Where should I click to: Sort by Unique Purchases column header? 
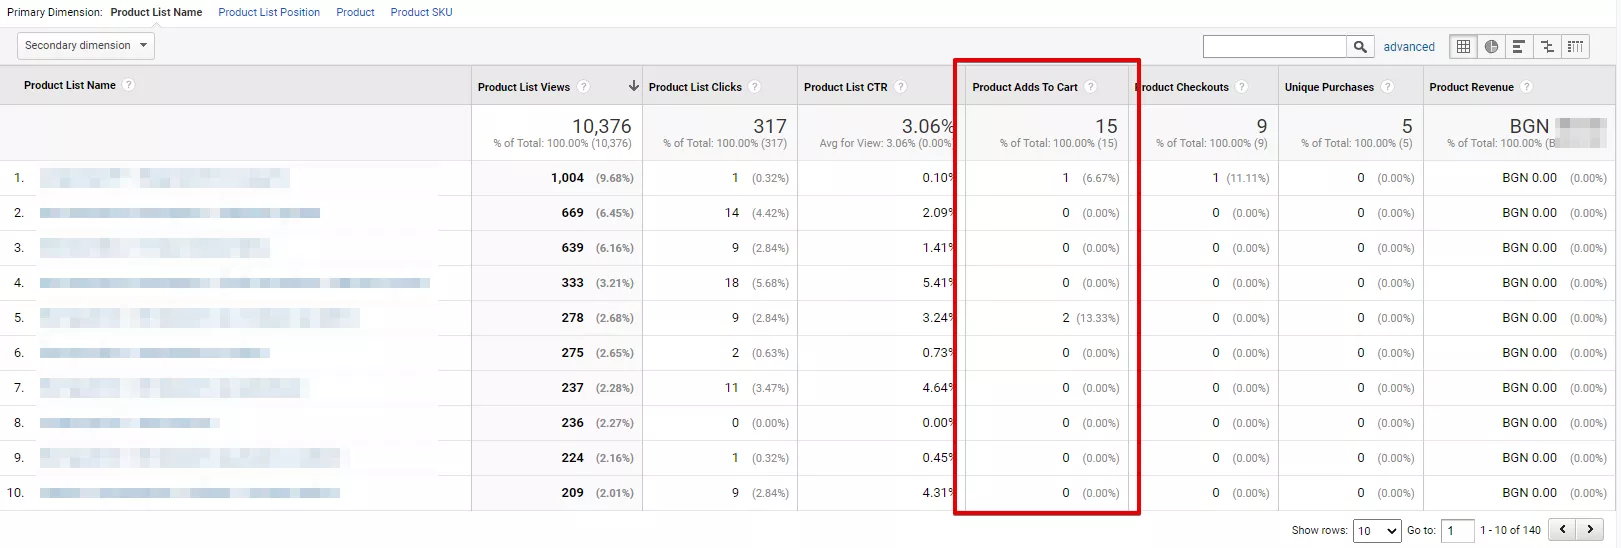tap(1329, 87)
